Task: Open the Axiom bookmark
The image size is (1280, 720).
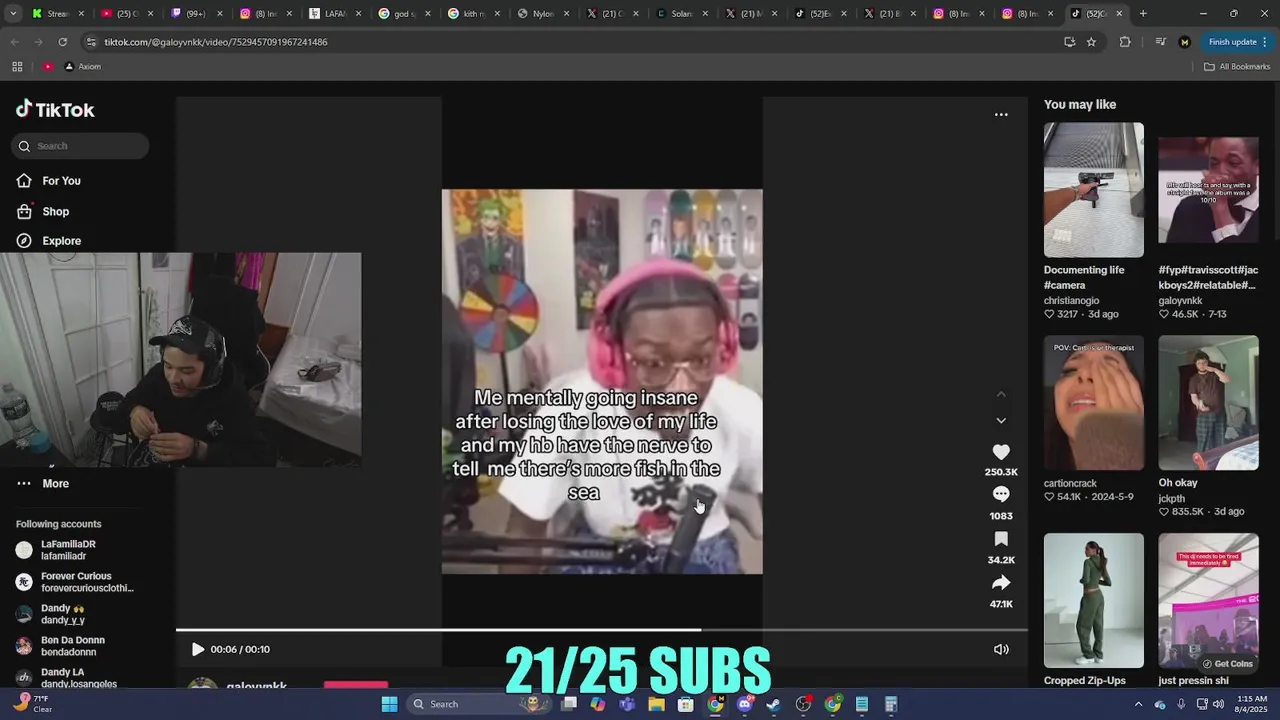Action: [83, 67]
